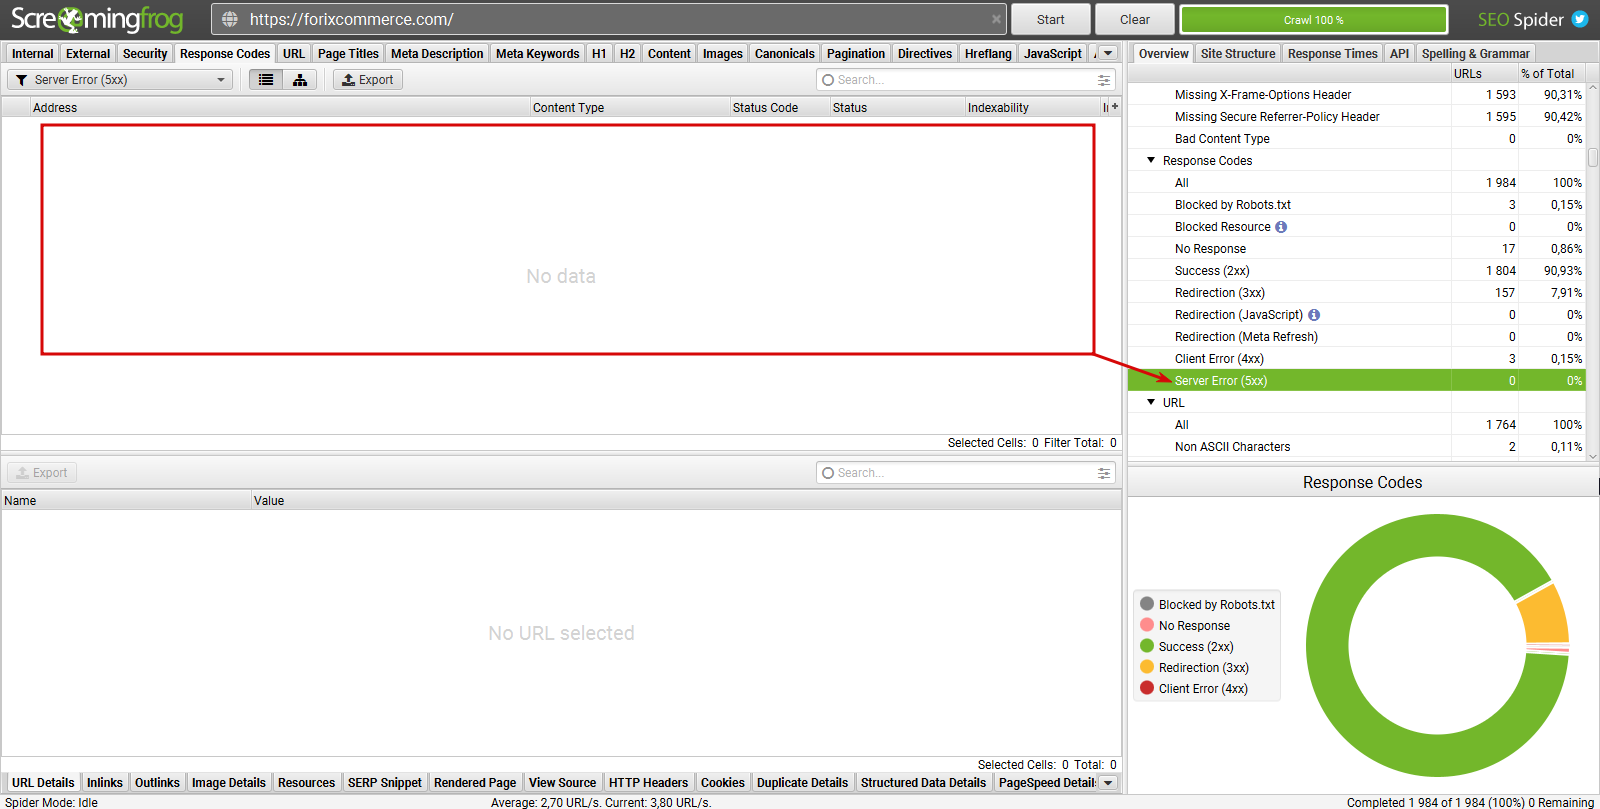Open lower search filter options icon
1600x809 pixels.
(1104, 473)
